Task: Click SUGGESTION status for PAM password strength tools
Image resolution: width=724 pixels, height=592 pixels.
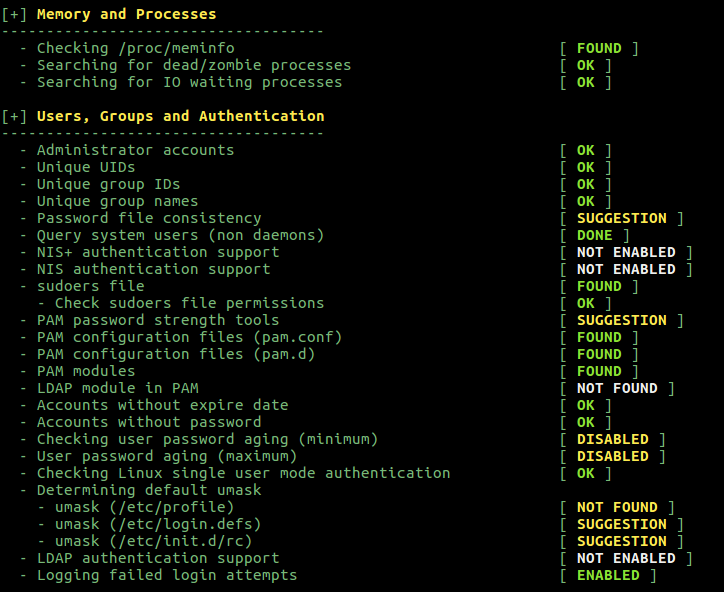Action: pyautogui.click(x=622, y=320)
